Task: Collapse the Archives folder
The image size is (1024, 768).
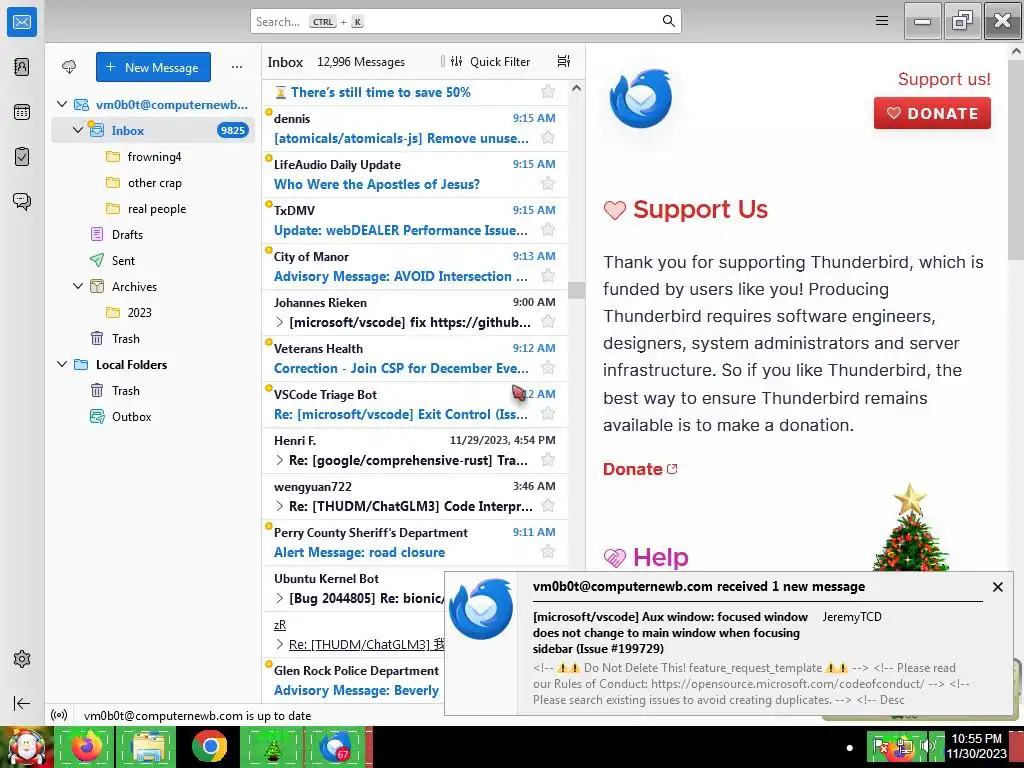Action: coord(78,286)
